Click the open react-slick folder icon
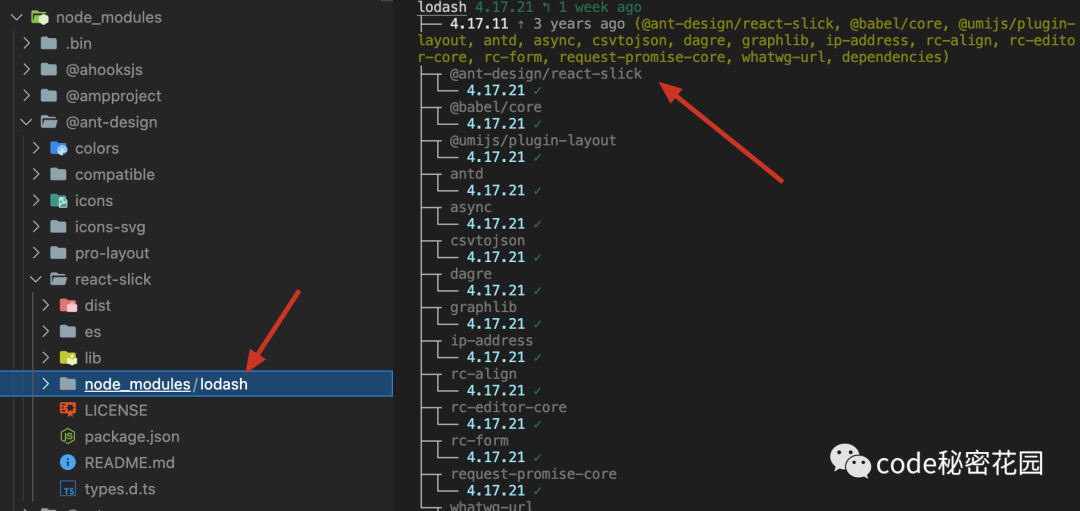 [x=58, y=279]
